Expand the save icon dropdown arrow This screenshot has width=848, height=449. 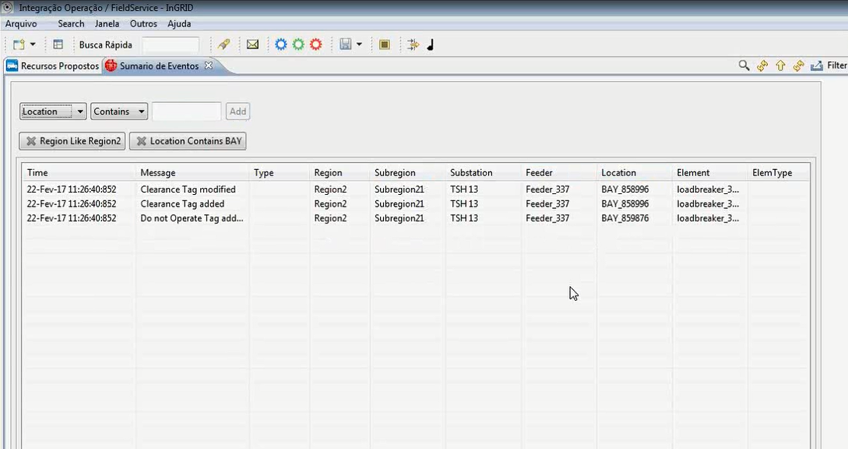(359, 45)
